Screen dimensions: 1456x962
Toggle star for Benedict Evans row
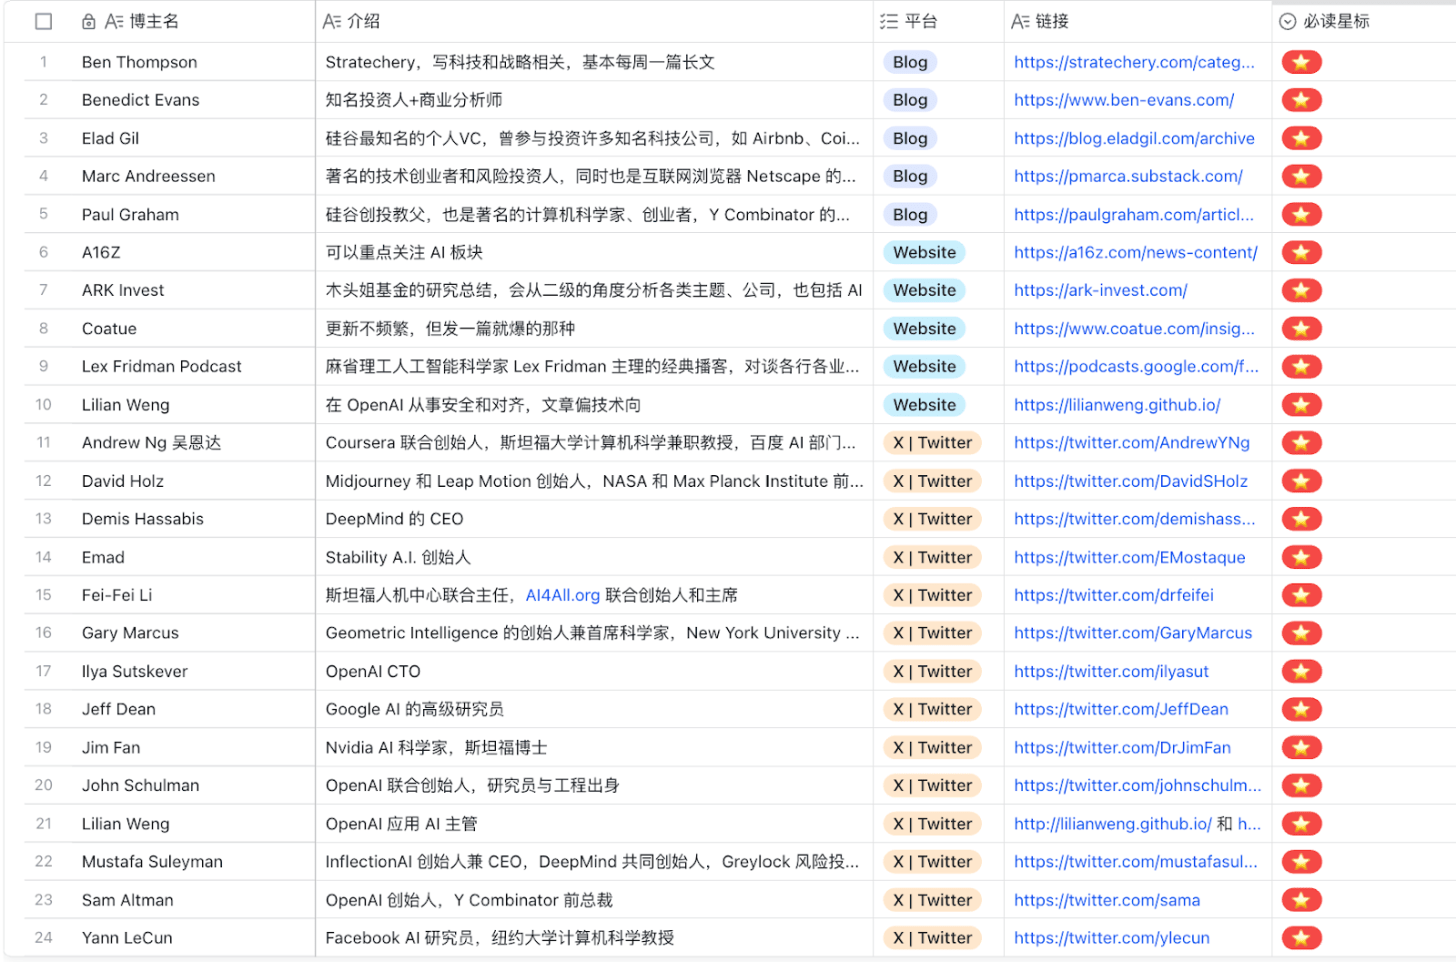point(1301,100)
